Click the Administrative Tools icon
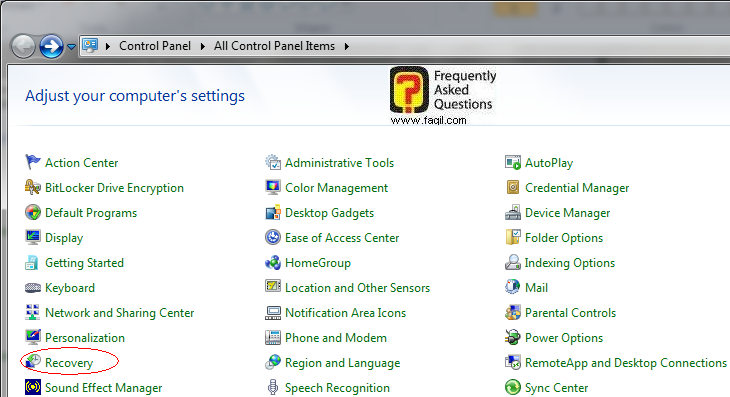Viewport: 730px width, 397px height. (x=273, y=162)
